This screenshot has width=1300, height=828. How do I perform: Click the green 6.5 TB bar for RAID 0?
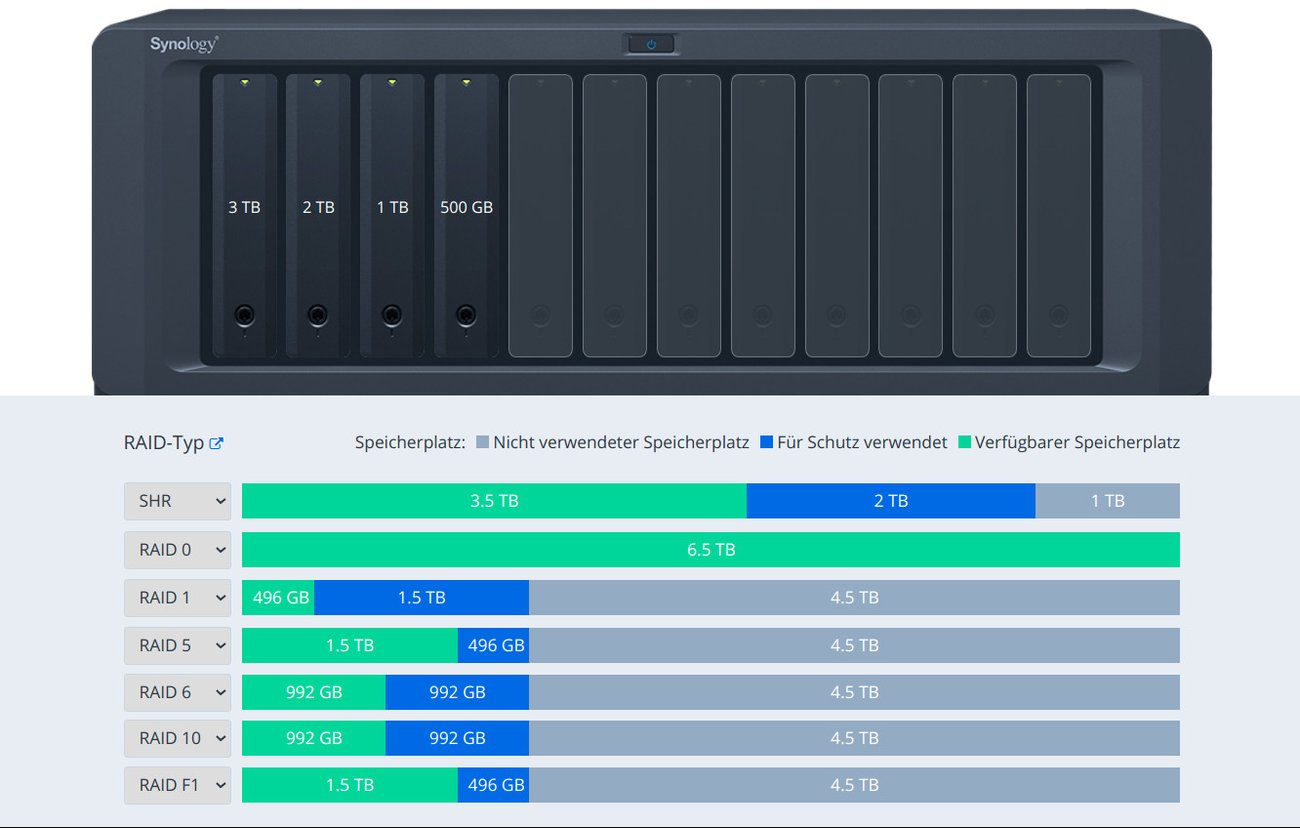pyautogui.click(x=710, y=549)
